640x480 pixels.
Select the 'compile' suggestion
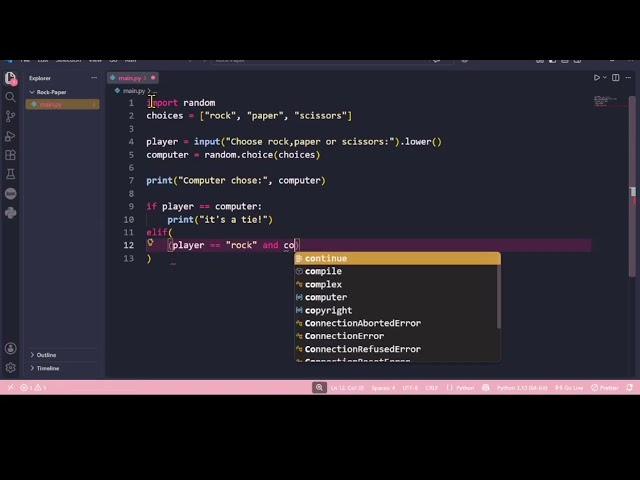click(x=396, y=271)
